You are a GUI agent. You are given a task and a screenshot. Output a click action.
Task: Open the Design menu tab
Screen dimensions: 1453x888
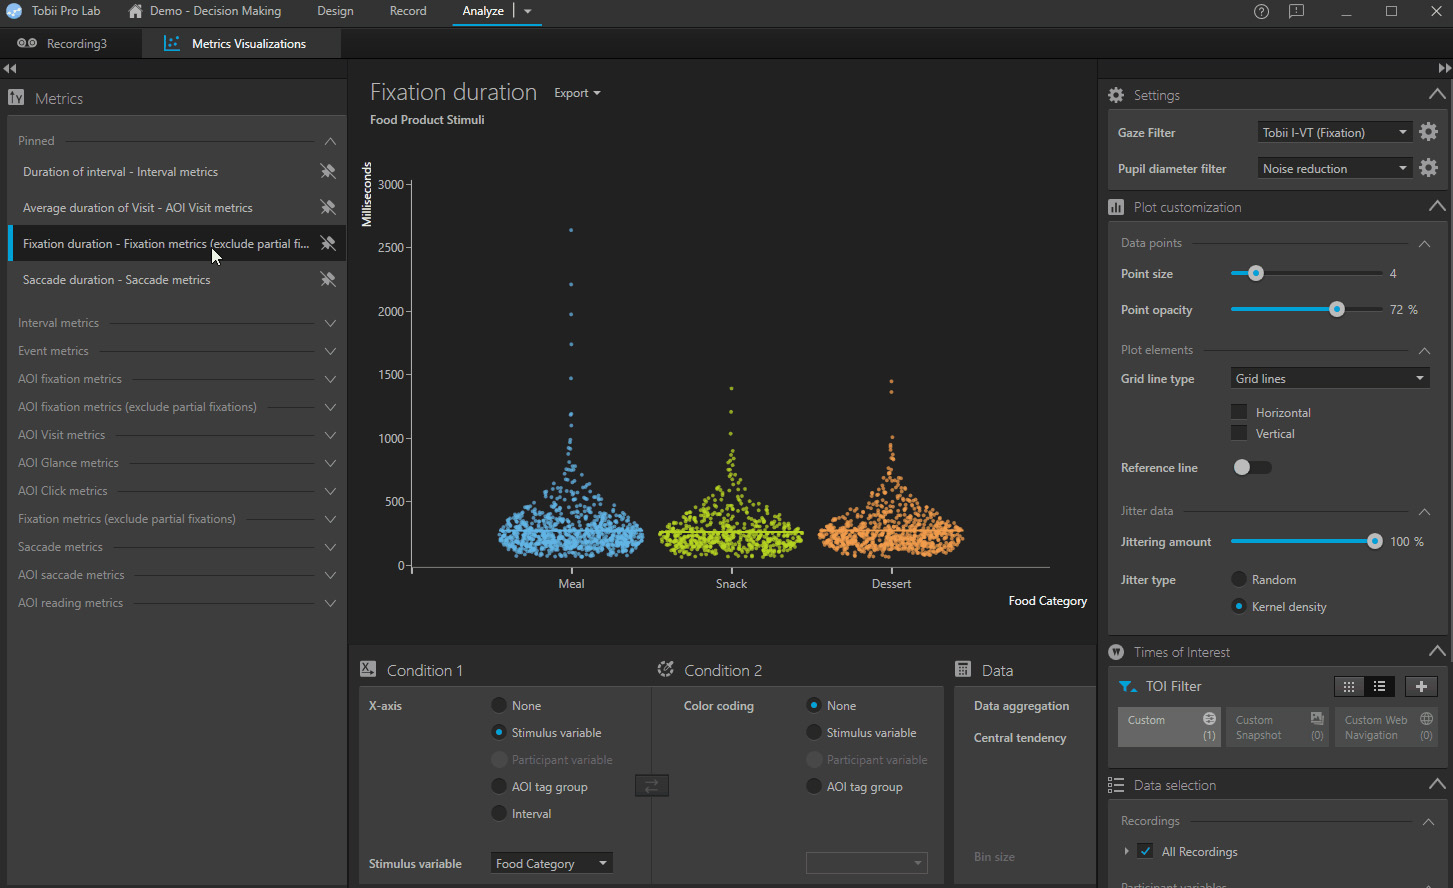point(335,11)
